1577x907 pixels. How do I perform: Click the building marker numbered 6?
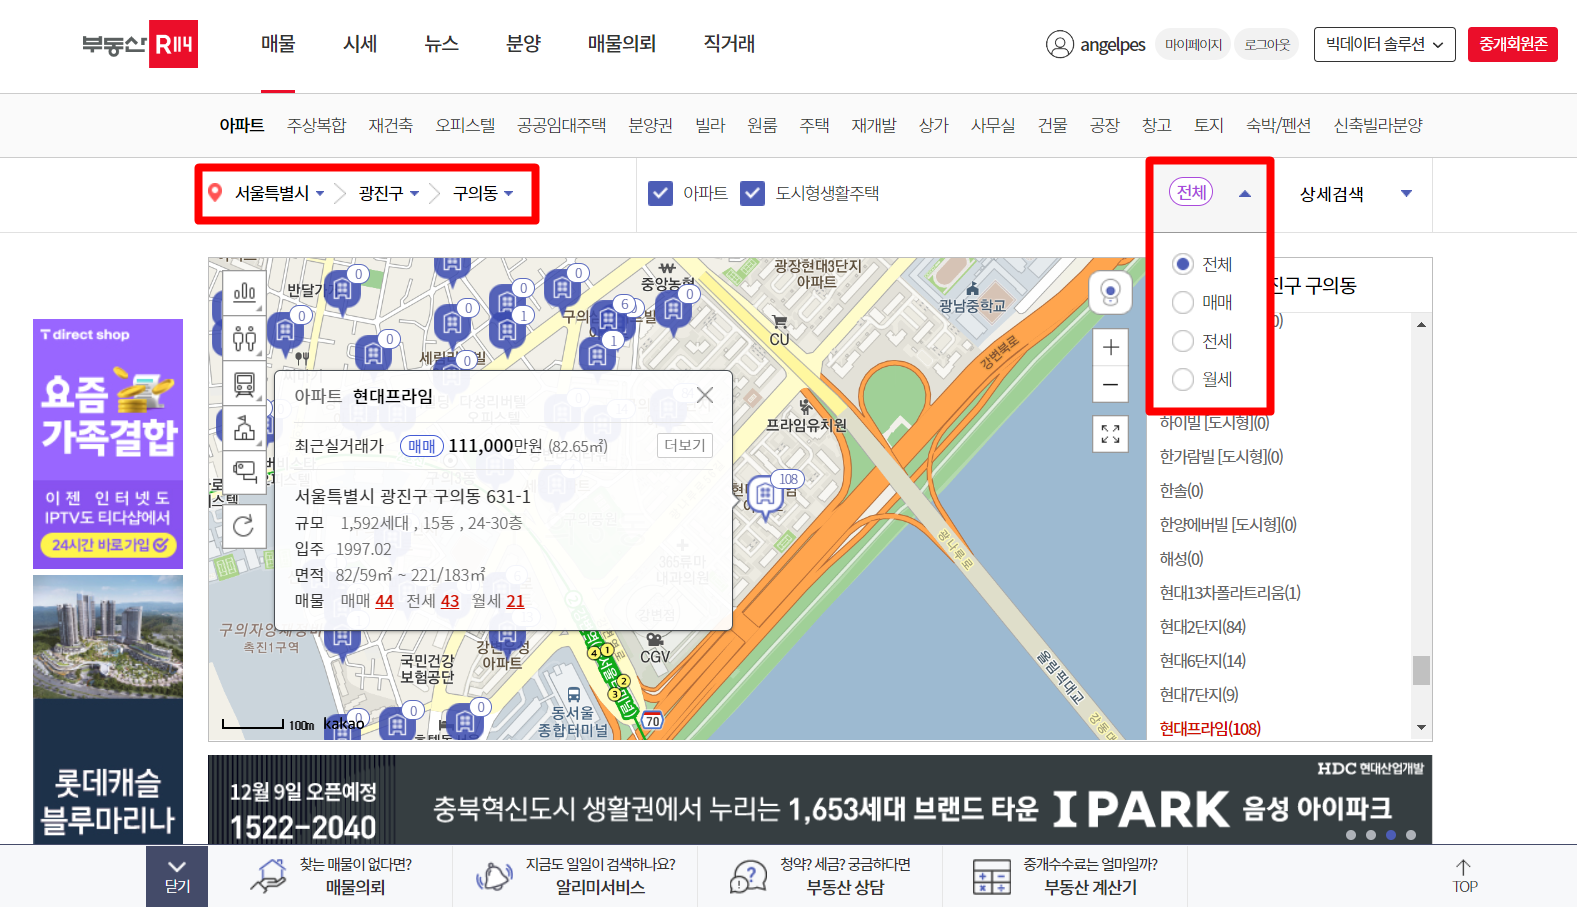tap(609, 318)
